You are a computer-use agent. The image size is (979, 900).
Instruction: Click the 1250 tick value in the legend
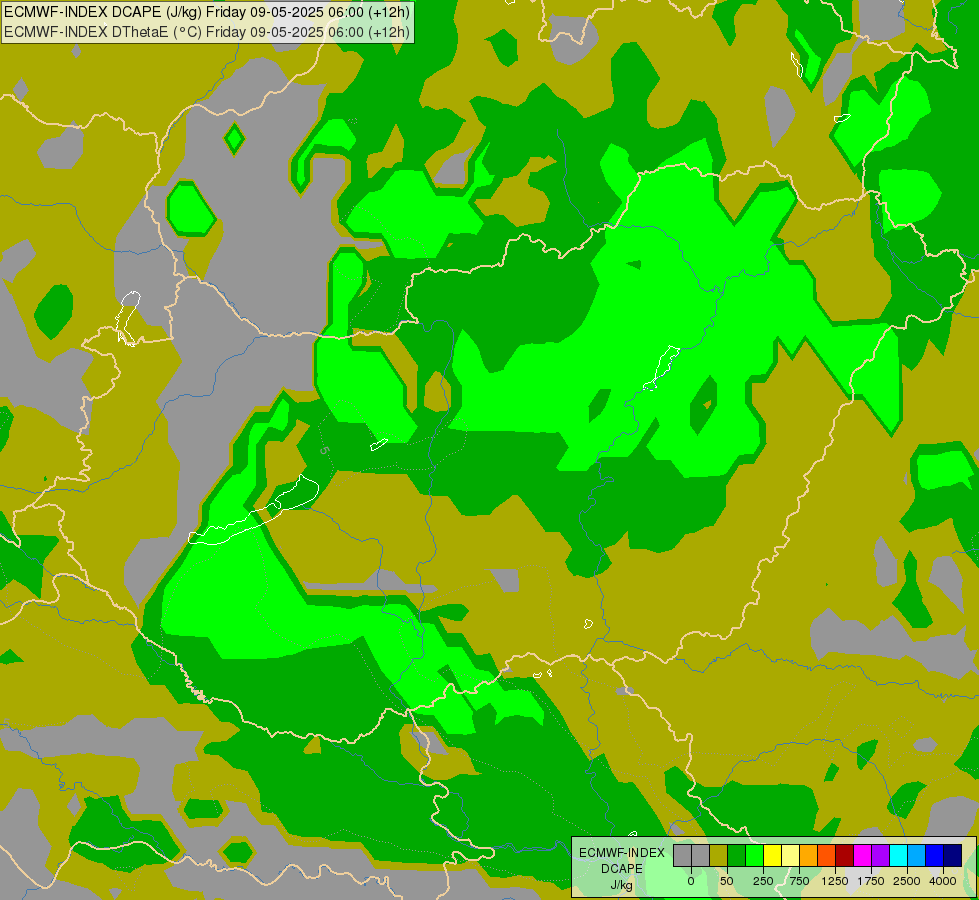(835, 881)
